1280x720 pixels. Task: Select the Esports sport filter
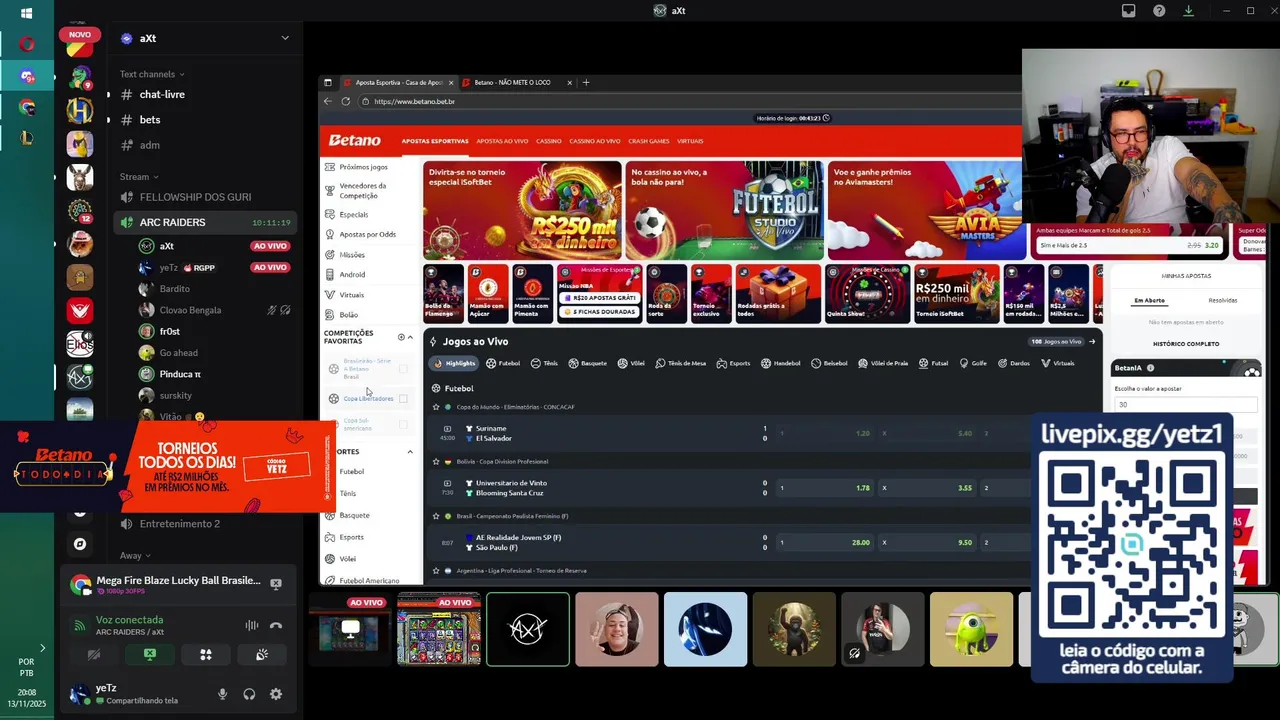point(734,363)
